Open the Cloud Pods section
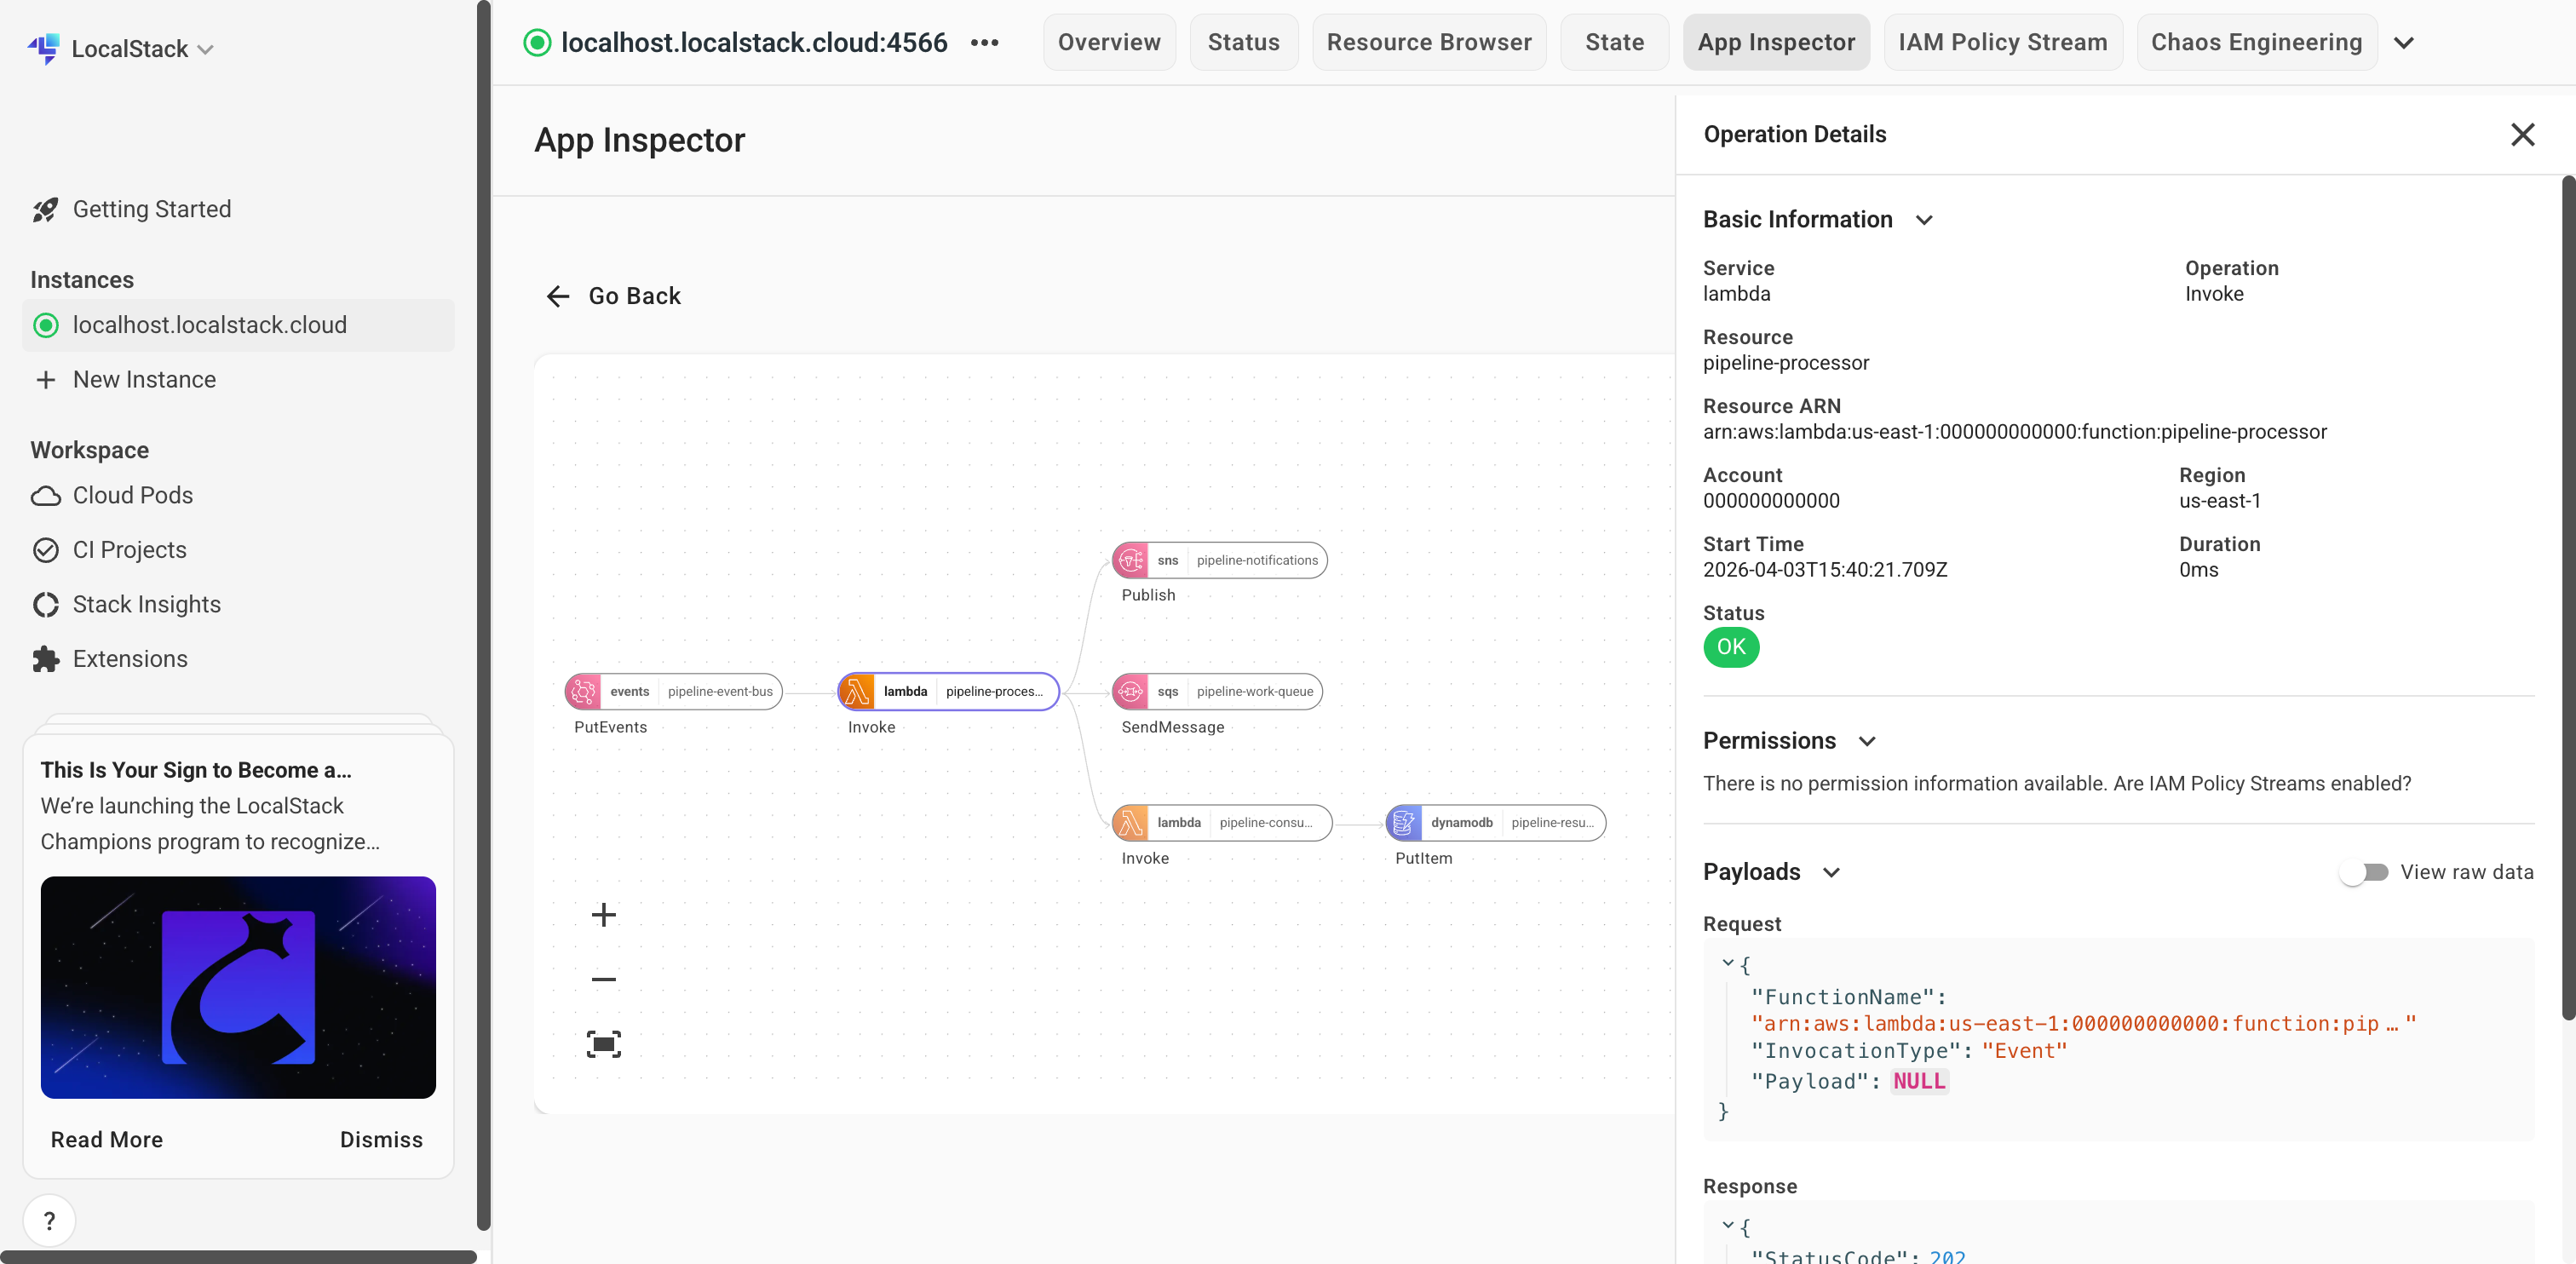This screenshot has width=2576, height=1264. (x=133, y=495)
